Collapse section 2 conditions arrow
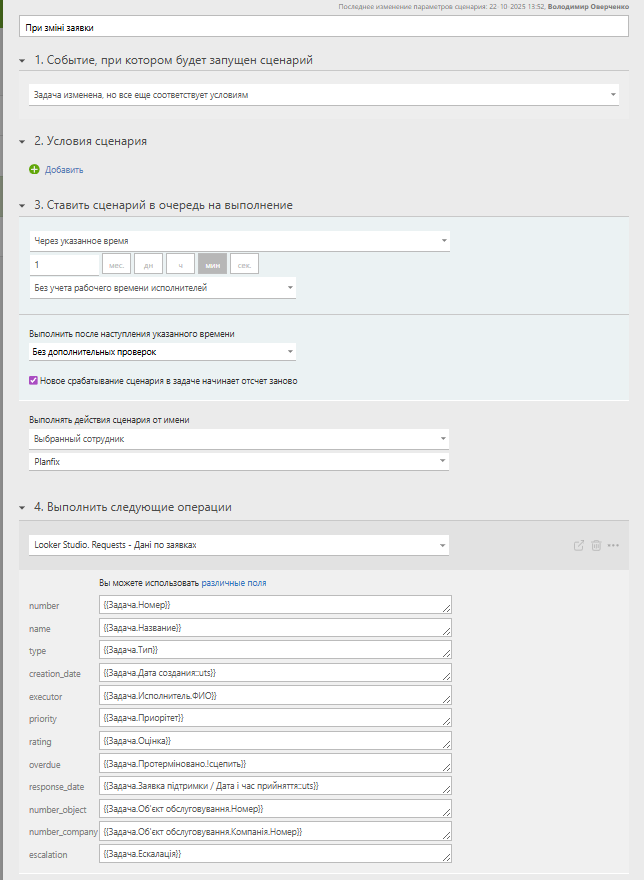This screenshot has width=644, height=880. (x=22, y=142)
